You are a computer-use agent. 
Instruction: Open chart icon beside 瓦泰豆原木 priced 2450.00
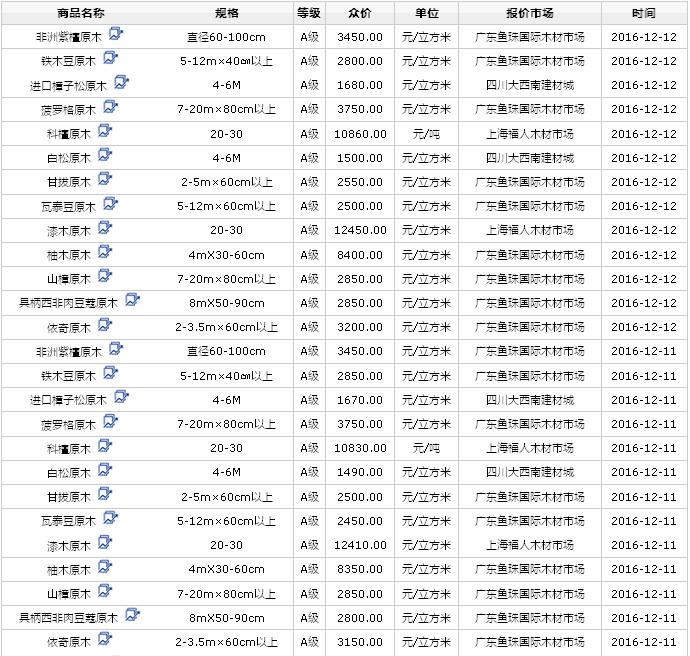[x=110, y=519]
